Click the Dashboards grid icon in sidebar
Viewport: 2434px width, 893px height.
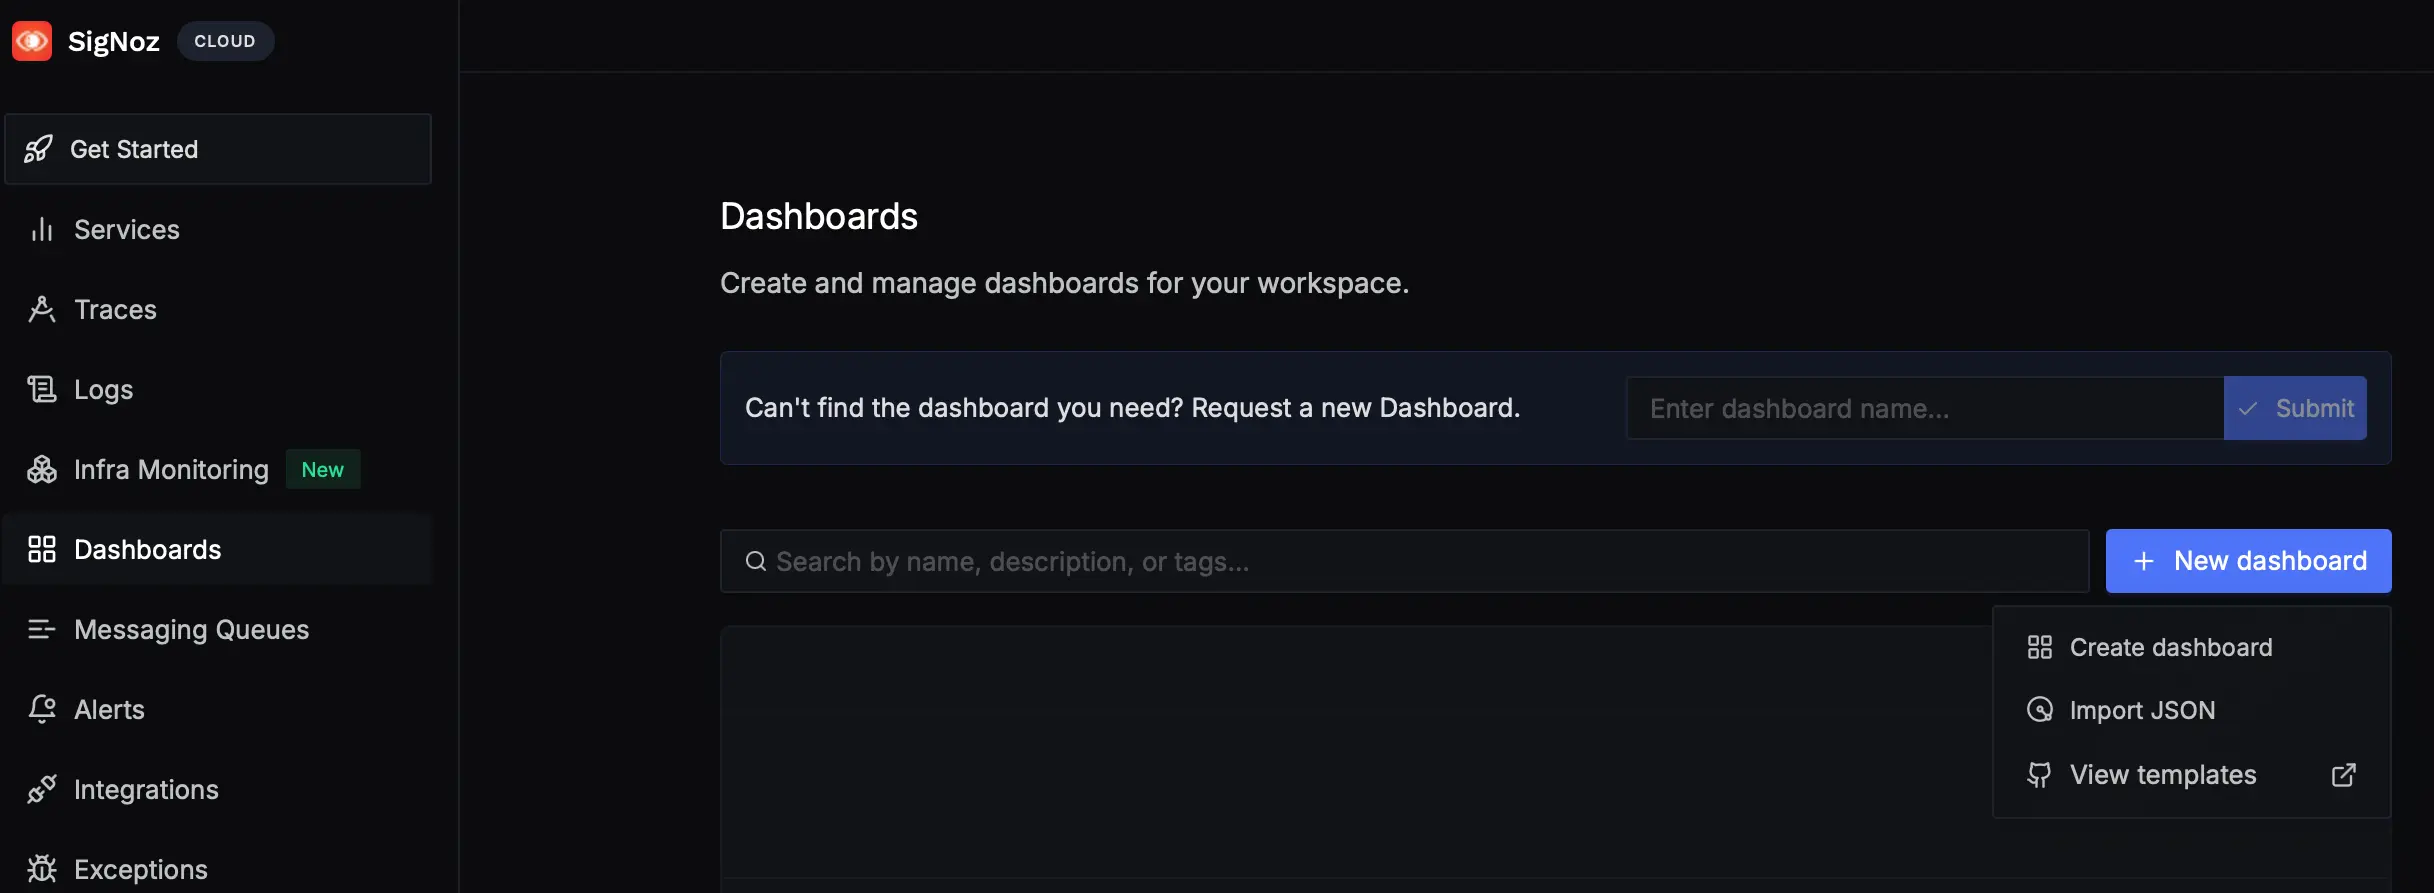pyautogui.click(x=42, y=549)
